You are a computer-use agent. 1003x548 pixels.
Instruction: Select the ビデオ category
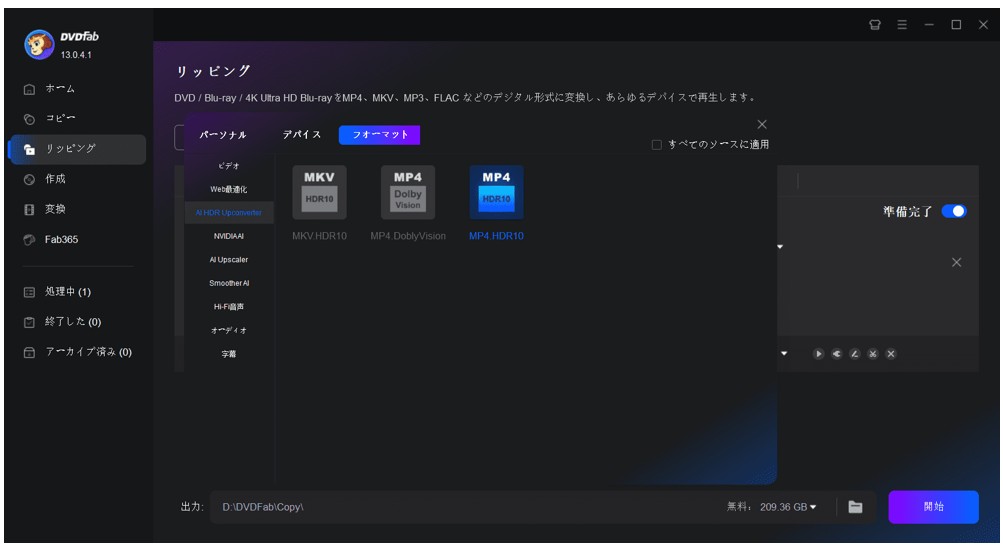[x=229, y=166]
